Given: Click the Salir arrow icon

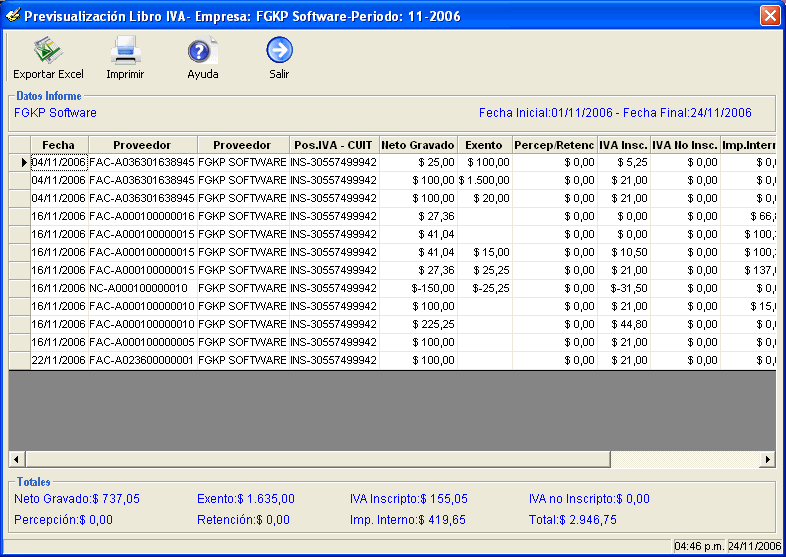Looking at the screenshot, I should [x=279, y=50].
